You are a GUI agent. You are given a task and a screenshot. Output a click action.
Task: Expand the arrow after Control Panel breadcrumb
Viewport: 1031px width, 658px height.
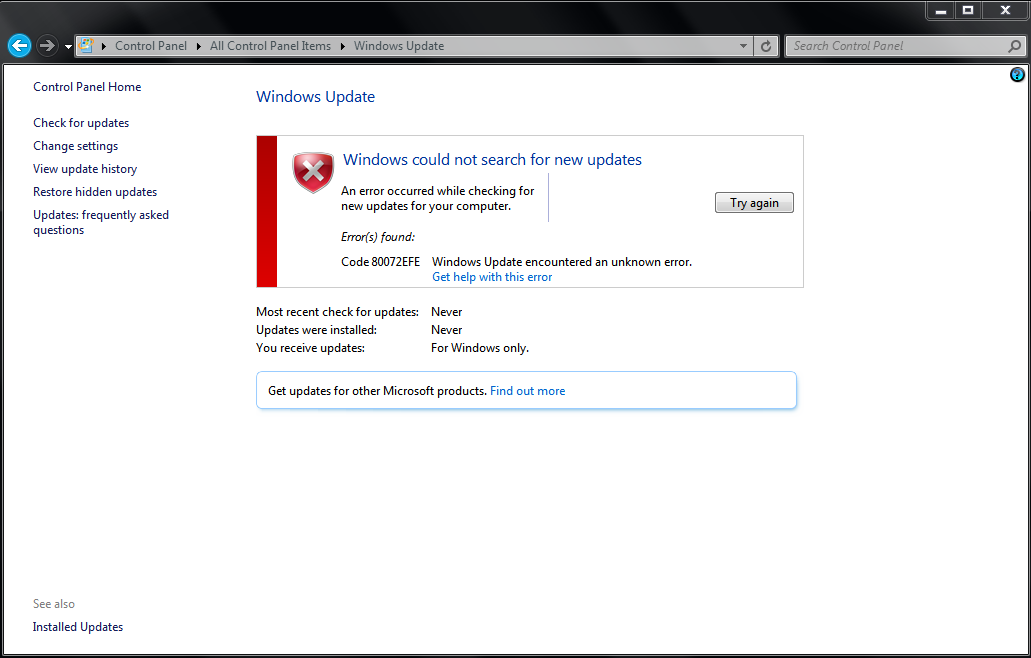[x=199, y=46]
